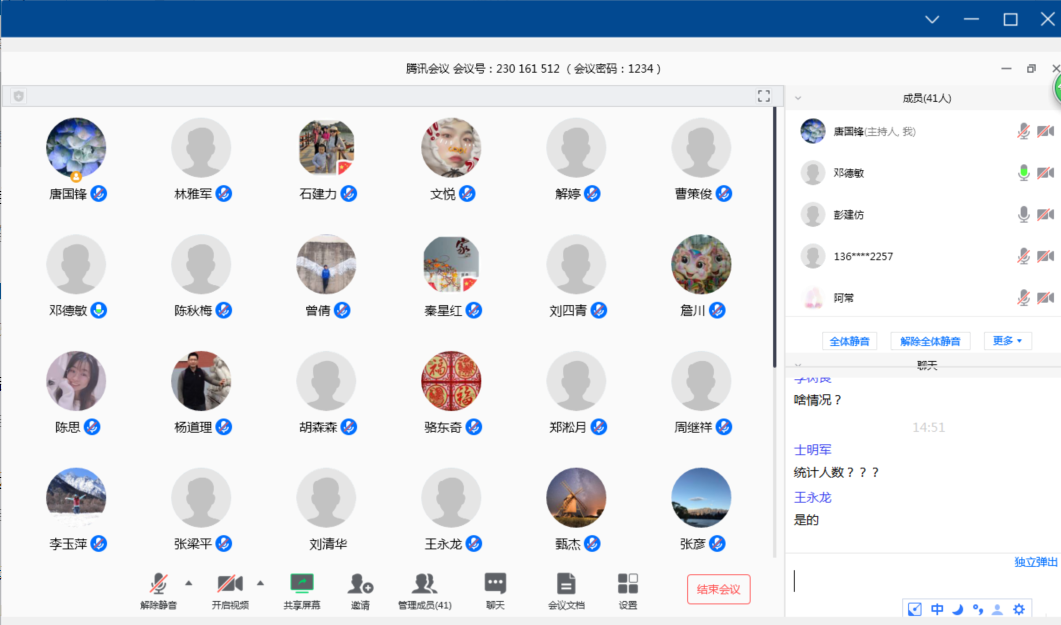Screen dimensions: 1061x625
Task: Toggle the camera for member 136****2257
Action: tap(1045, 256)
